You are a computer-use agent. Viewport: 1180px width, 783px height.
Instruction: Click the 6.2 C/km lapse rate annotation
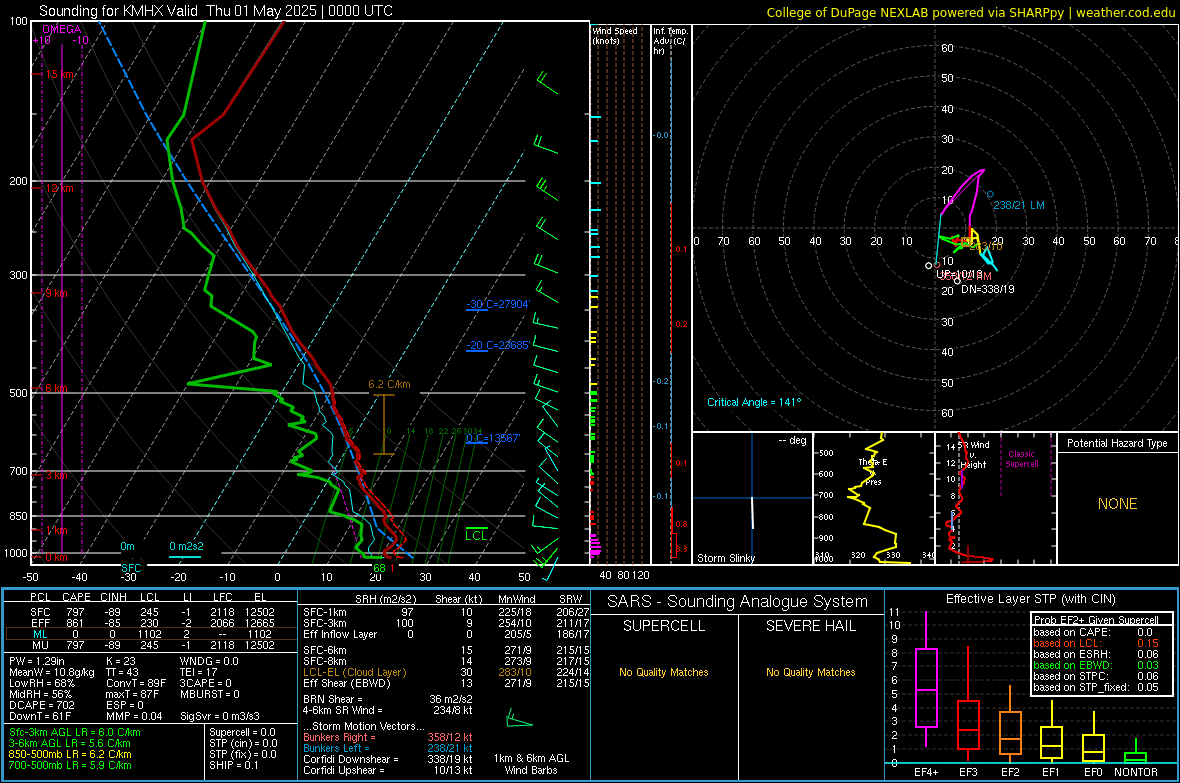(389, 384)
